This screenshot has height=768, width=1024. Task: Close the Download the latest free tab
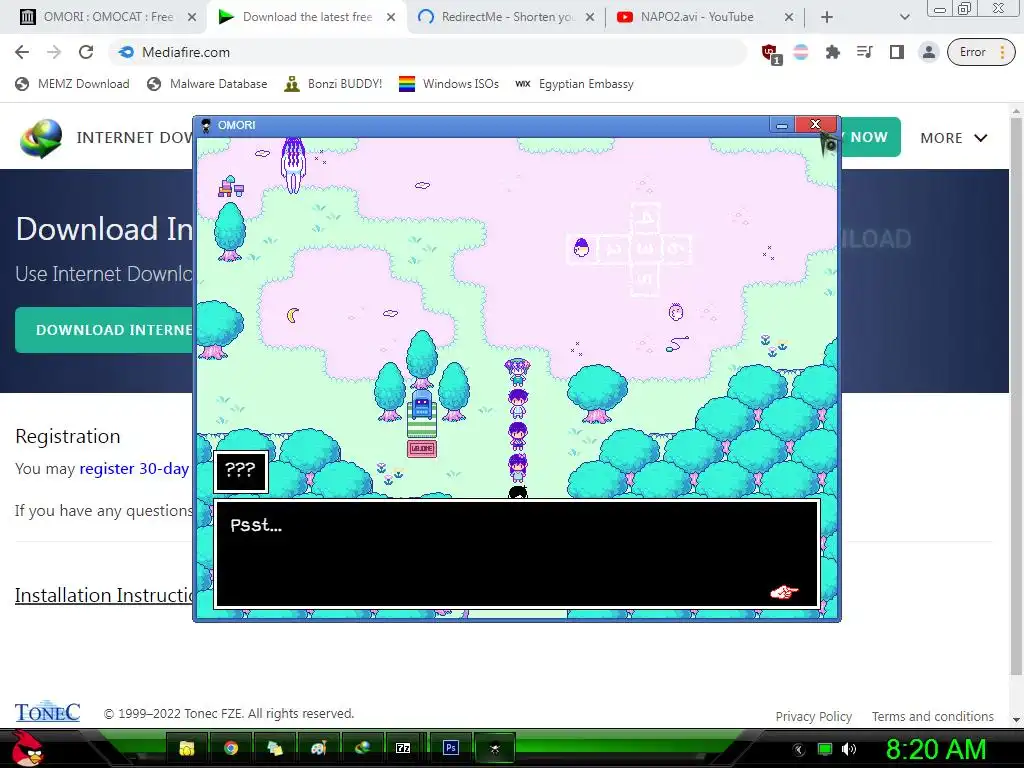pyautogui.click(x=391, y=17)
